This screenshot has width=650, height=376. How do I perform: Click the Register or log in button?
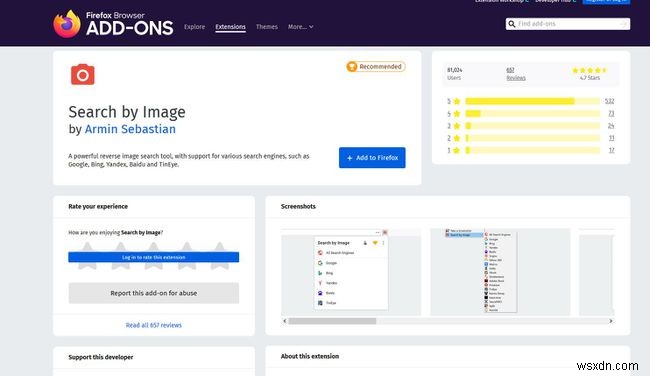[606, 1]
